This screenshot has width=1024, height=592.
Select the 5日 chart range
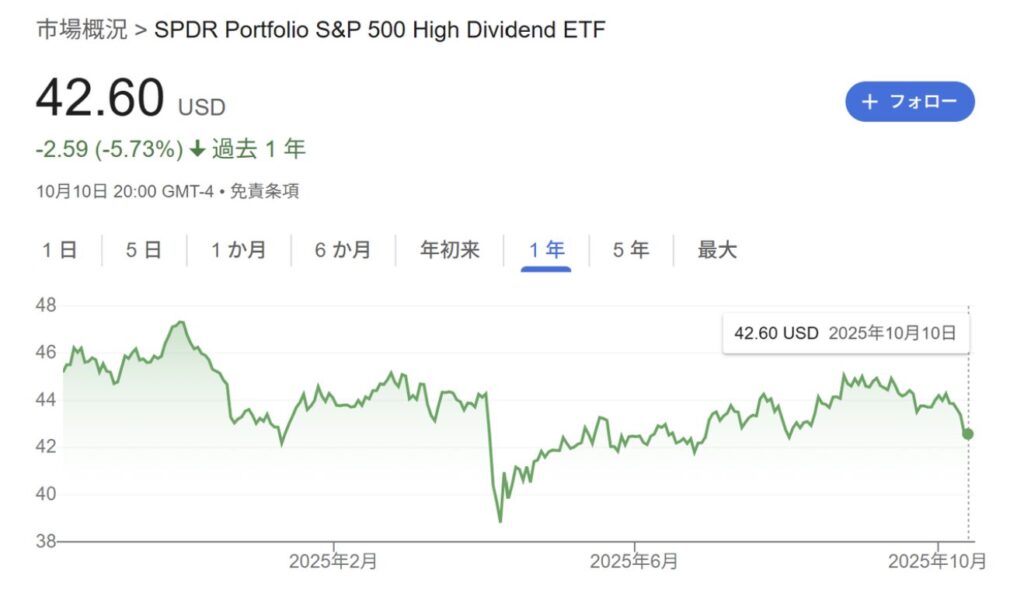pos(144,250)
